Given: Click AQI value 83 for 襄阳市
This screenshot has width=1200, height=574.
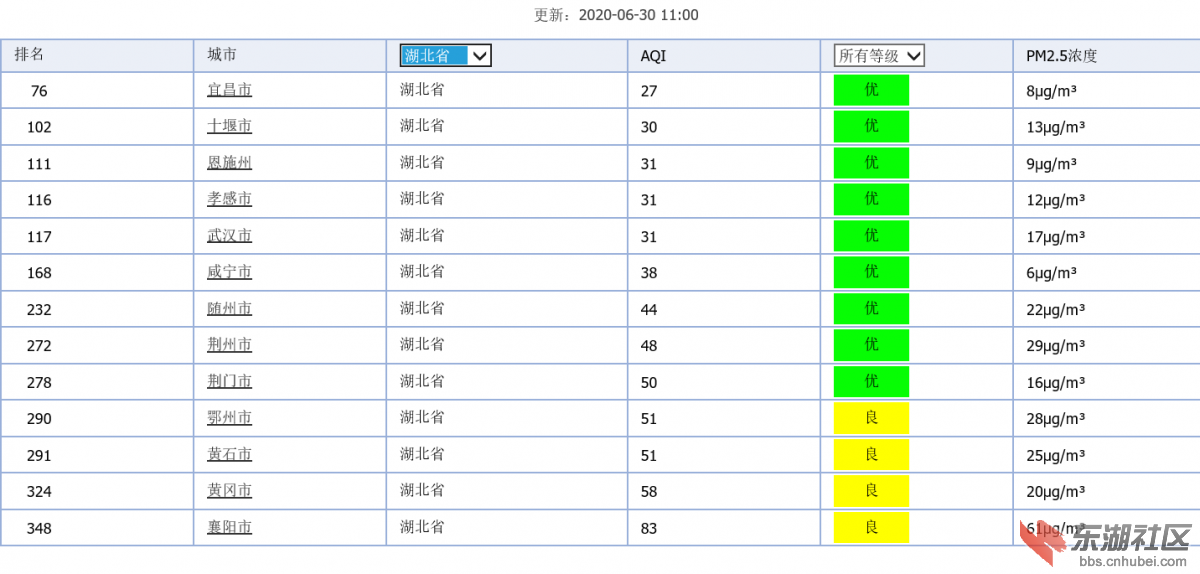Looking at the screenshot, I should 649,529.
